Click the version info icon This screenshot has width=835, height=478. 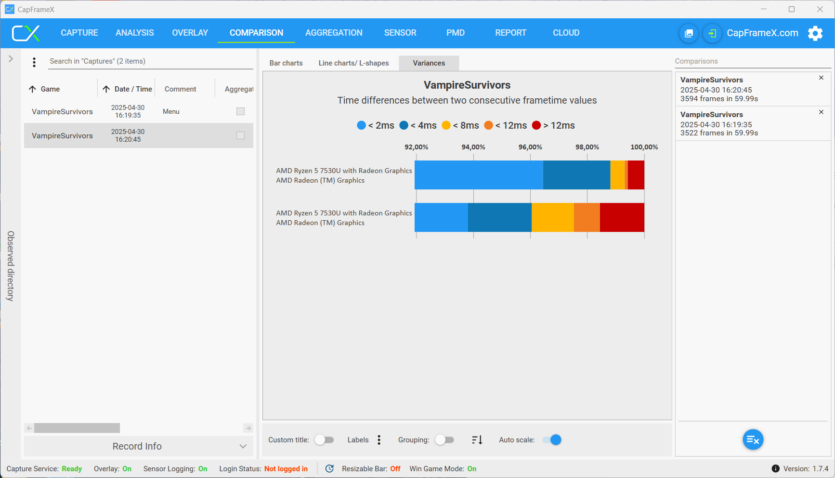(x=775, y=468)
